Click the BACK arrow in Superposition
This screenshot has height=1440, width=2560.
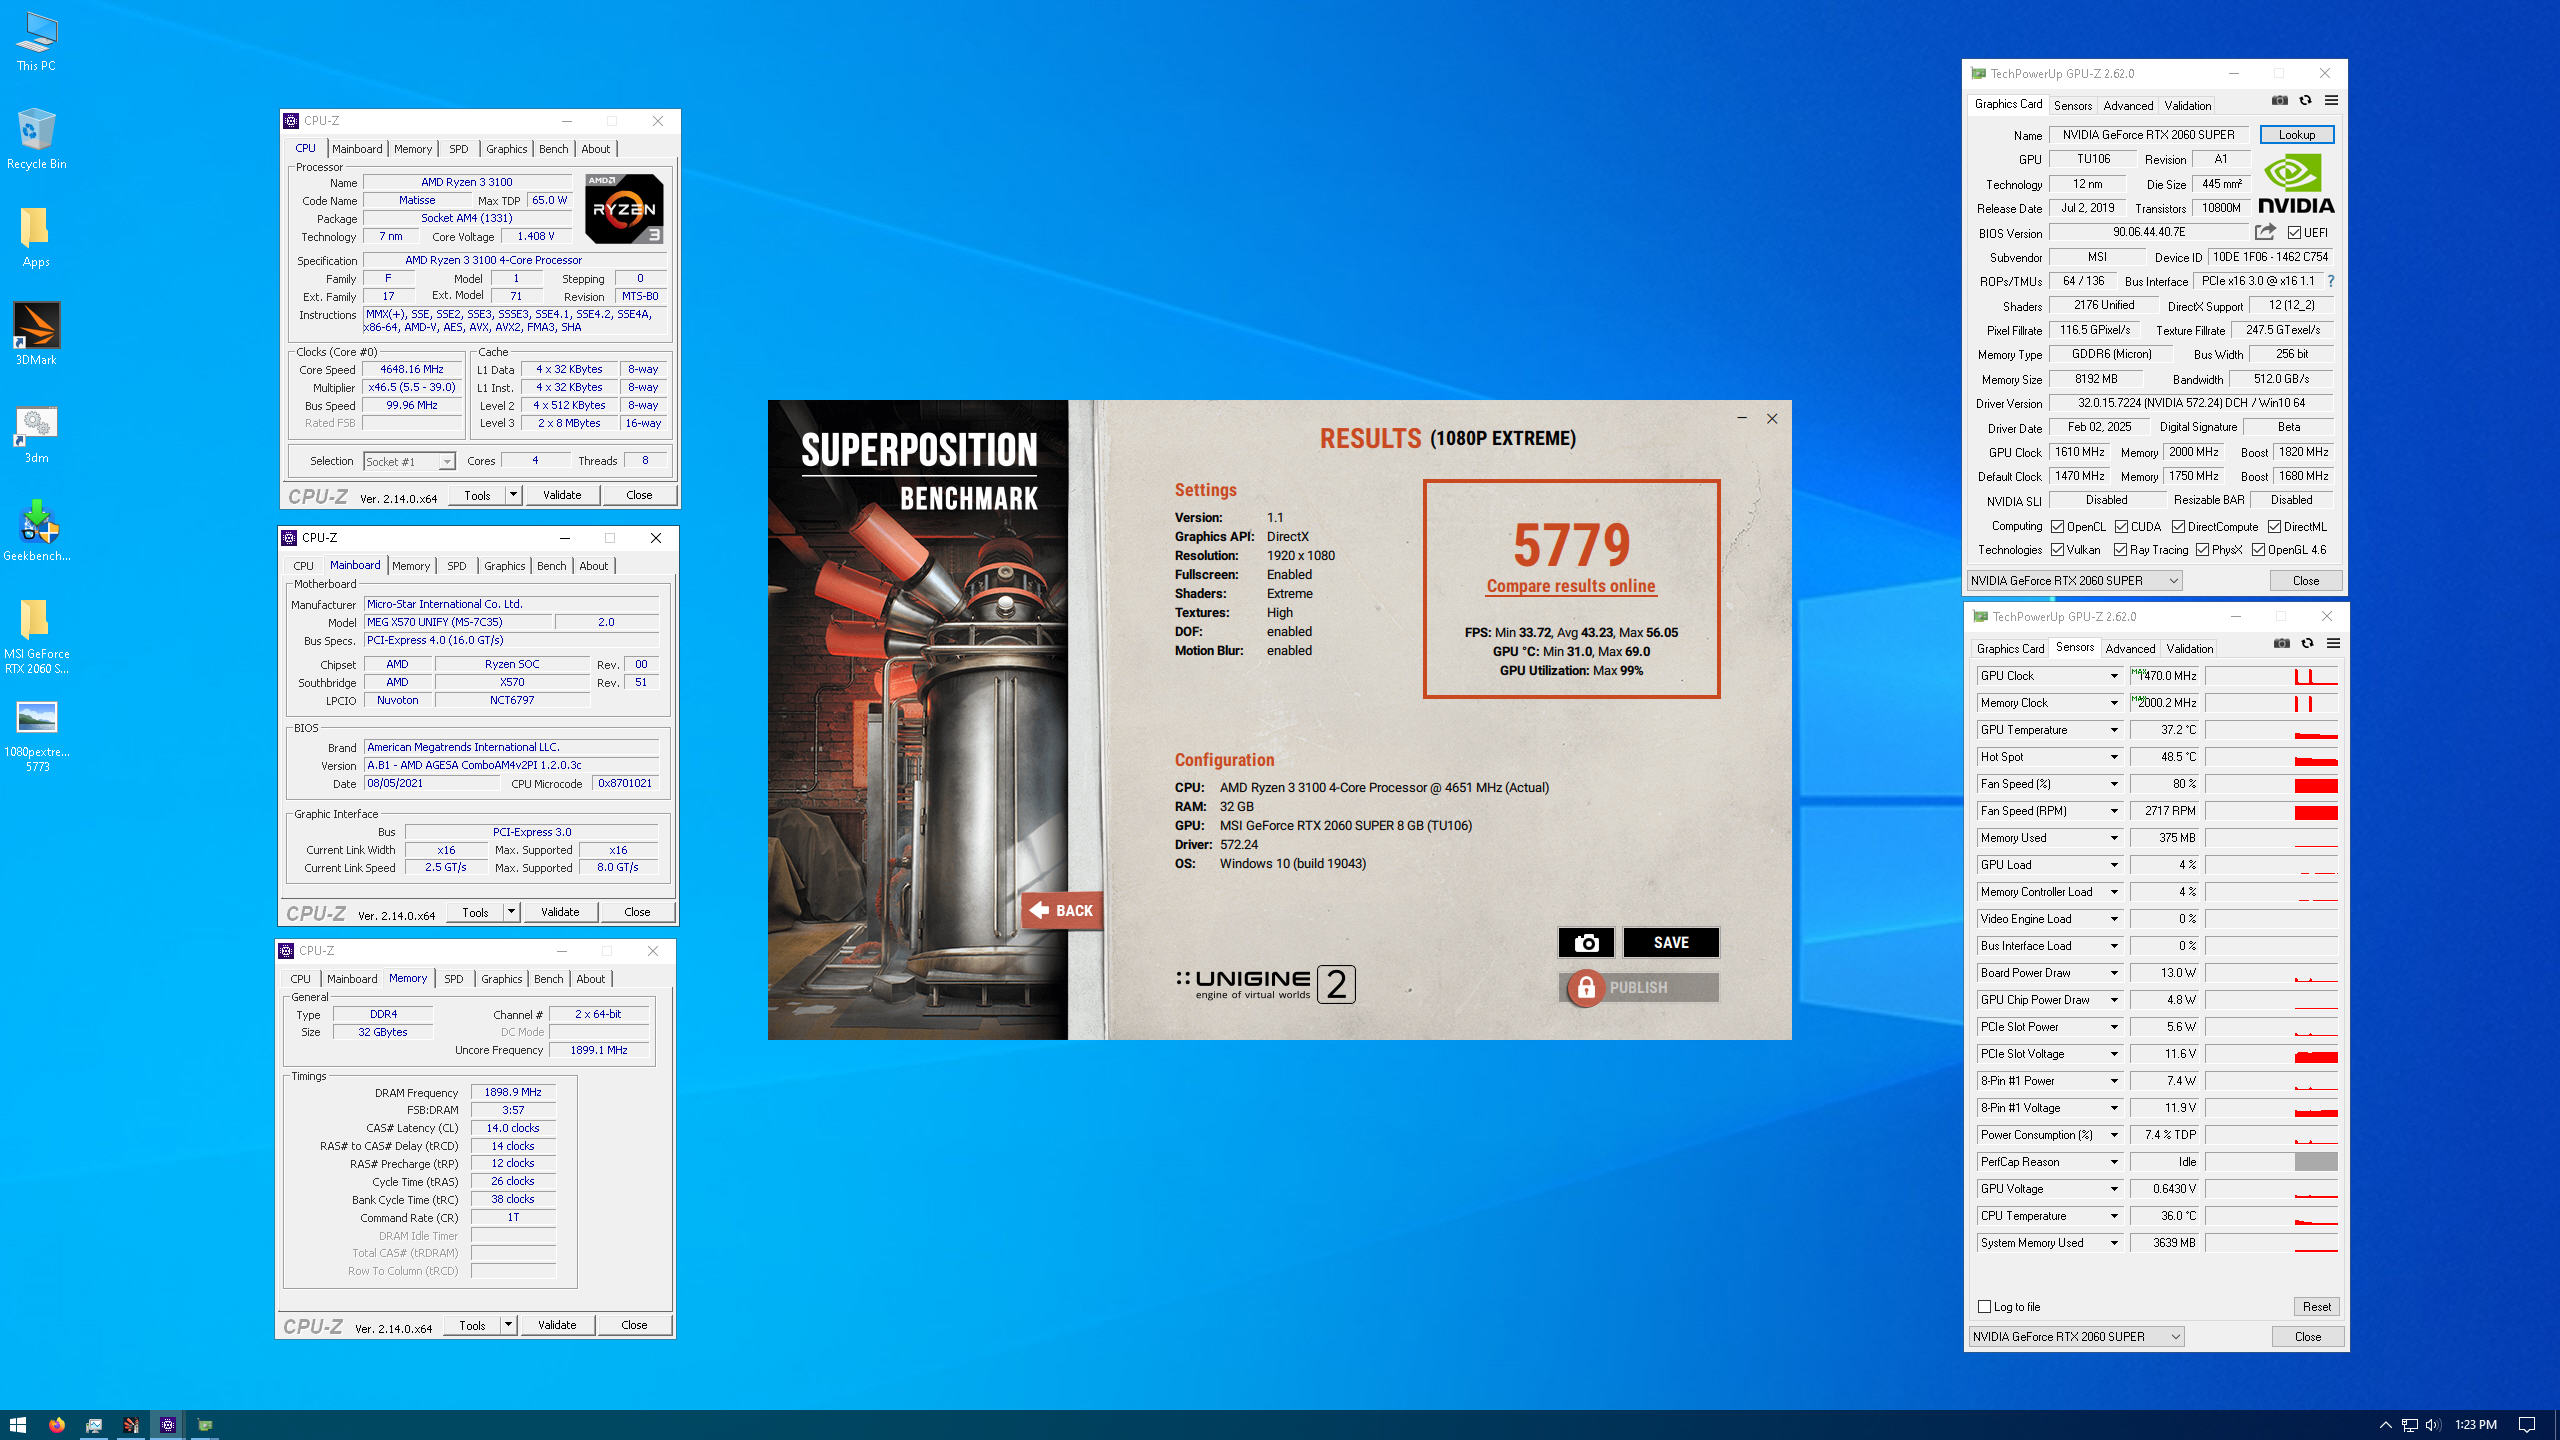coord(1062,910)
